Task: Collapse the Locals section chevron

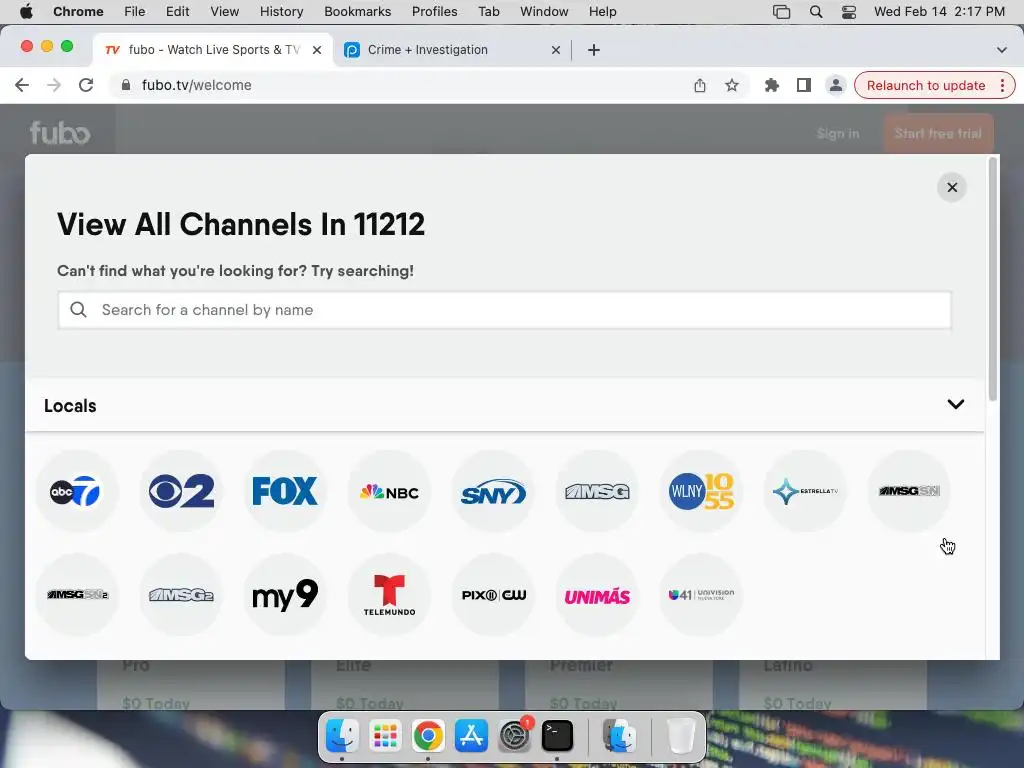Action: (955, 404)
